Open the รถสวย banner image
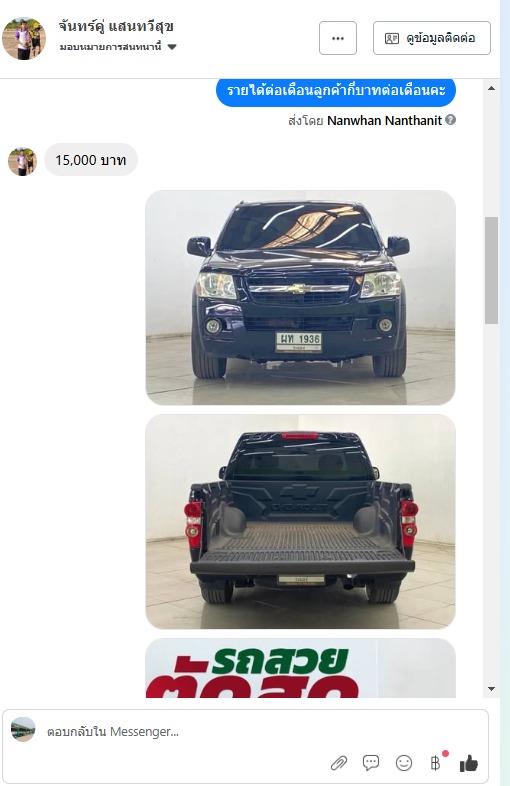This screenshot has width=510, height=786. pos(300,668)
